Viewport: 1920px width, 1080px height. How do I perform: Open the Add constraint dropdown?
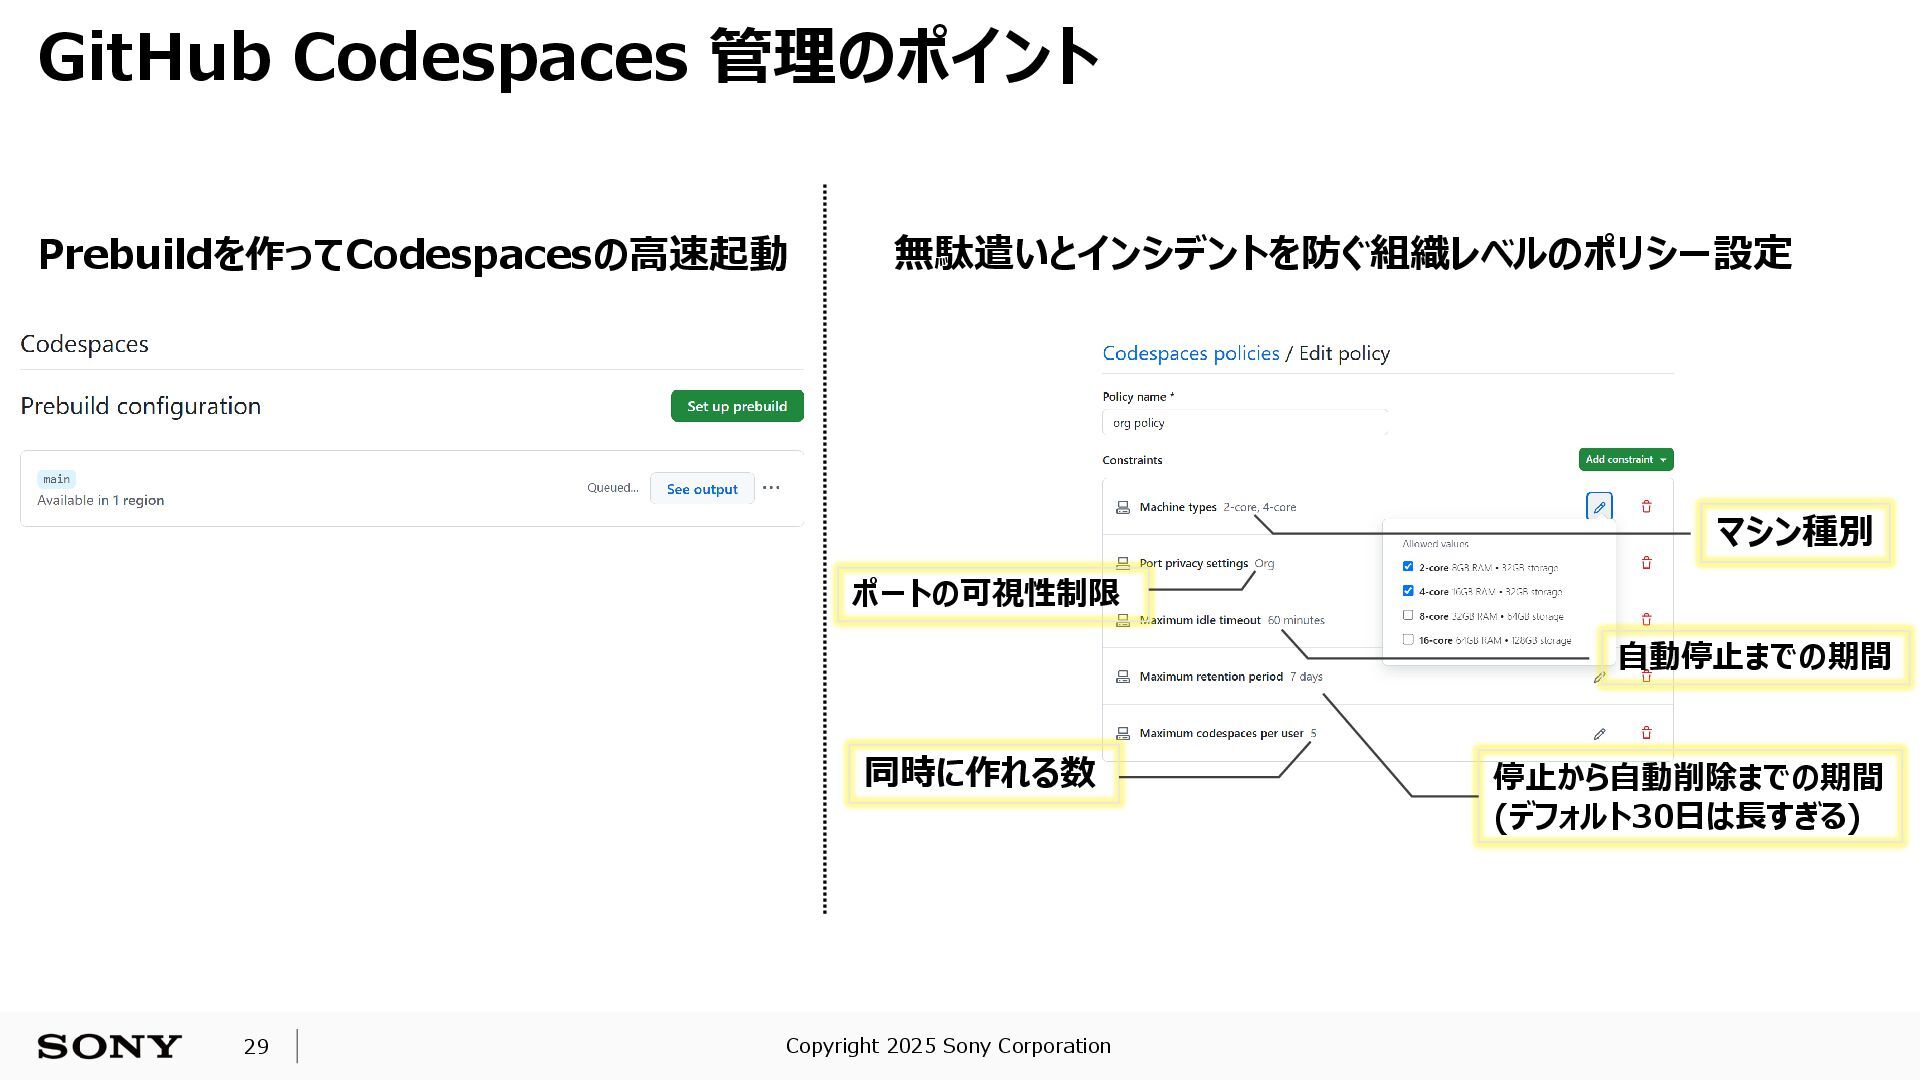1625,459
